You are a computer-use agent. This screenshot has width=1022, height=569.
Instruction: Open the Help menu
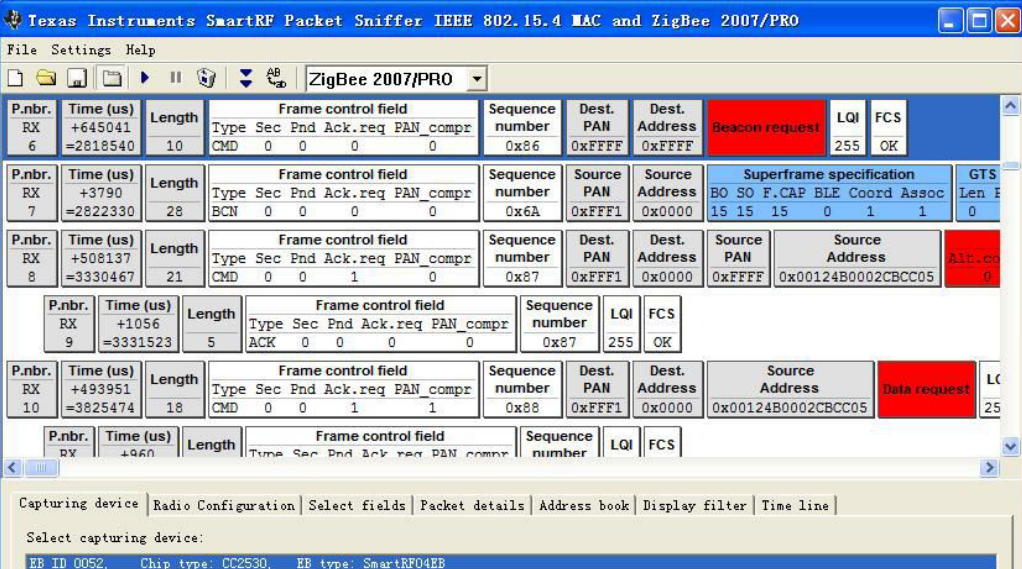140,50
